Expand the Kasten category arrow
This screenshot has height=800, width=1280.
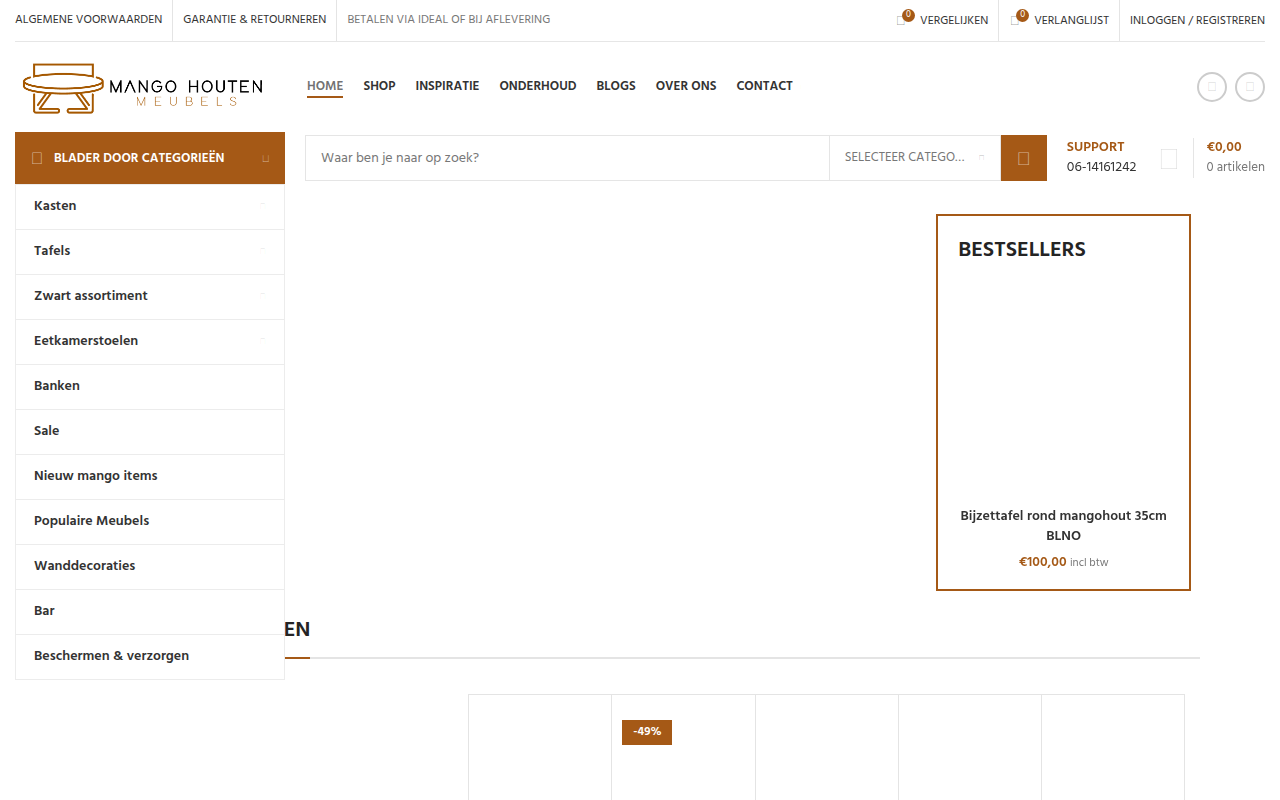click(262, 205)
